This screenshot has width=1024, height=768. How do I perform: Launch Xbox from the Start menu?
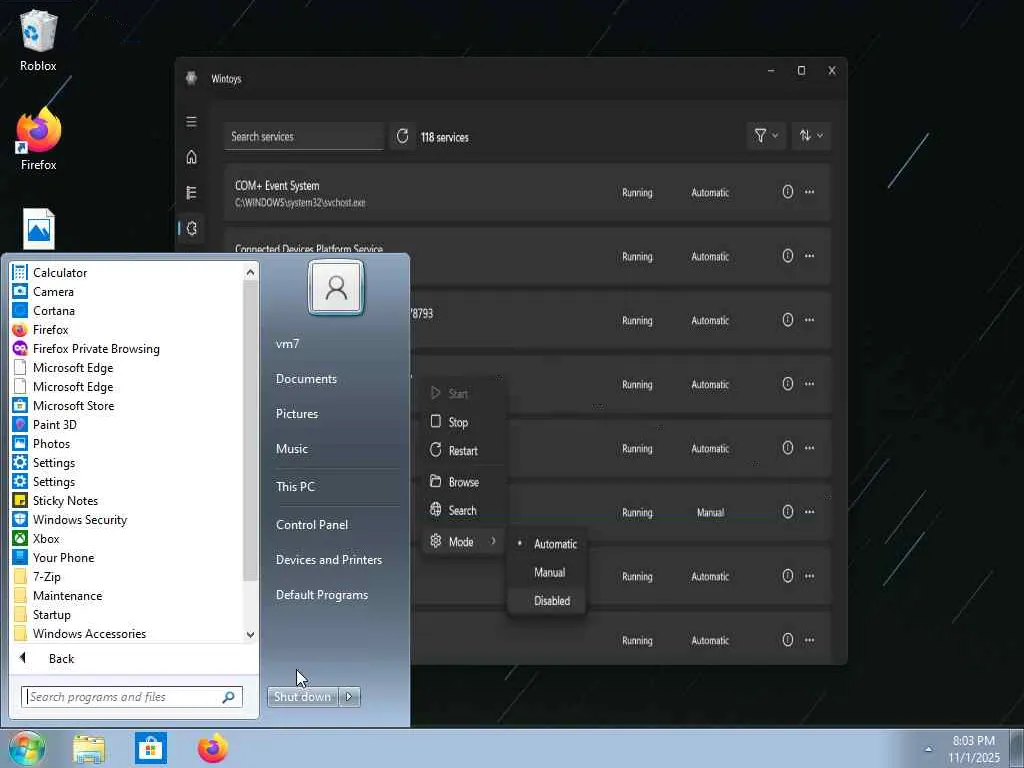127,539
